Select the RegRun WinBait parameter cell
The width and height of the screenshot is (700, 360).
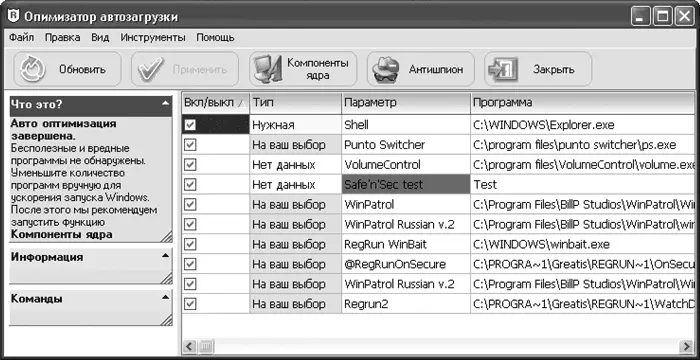(406, 244)
